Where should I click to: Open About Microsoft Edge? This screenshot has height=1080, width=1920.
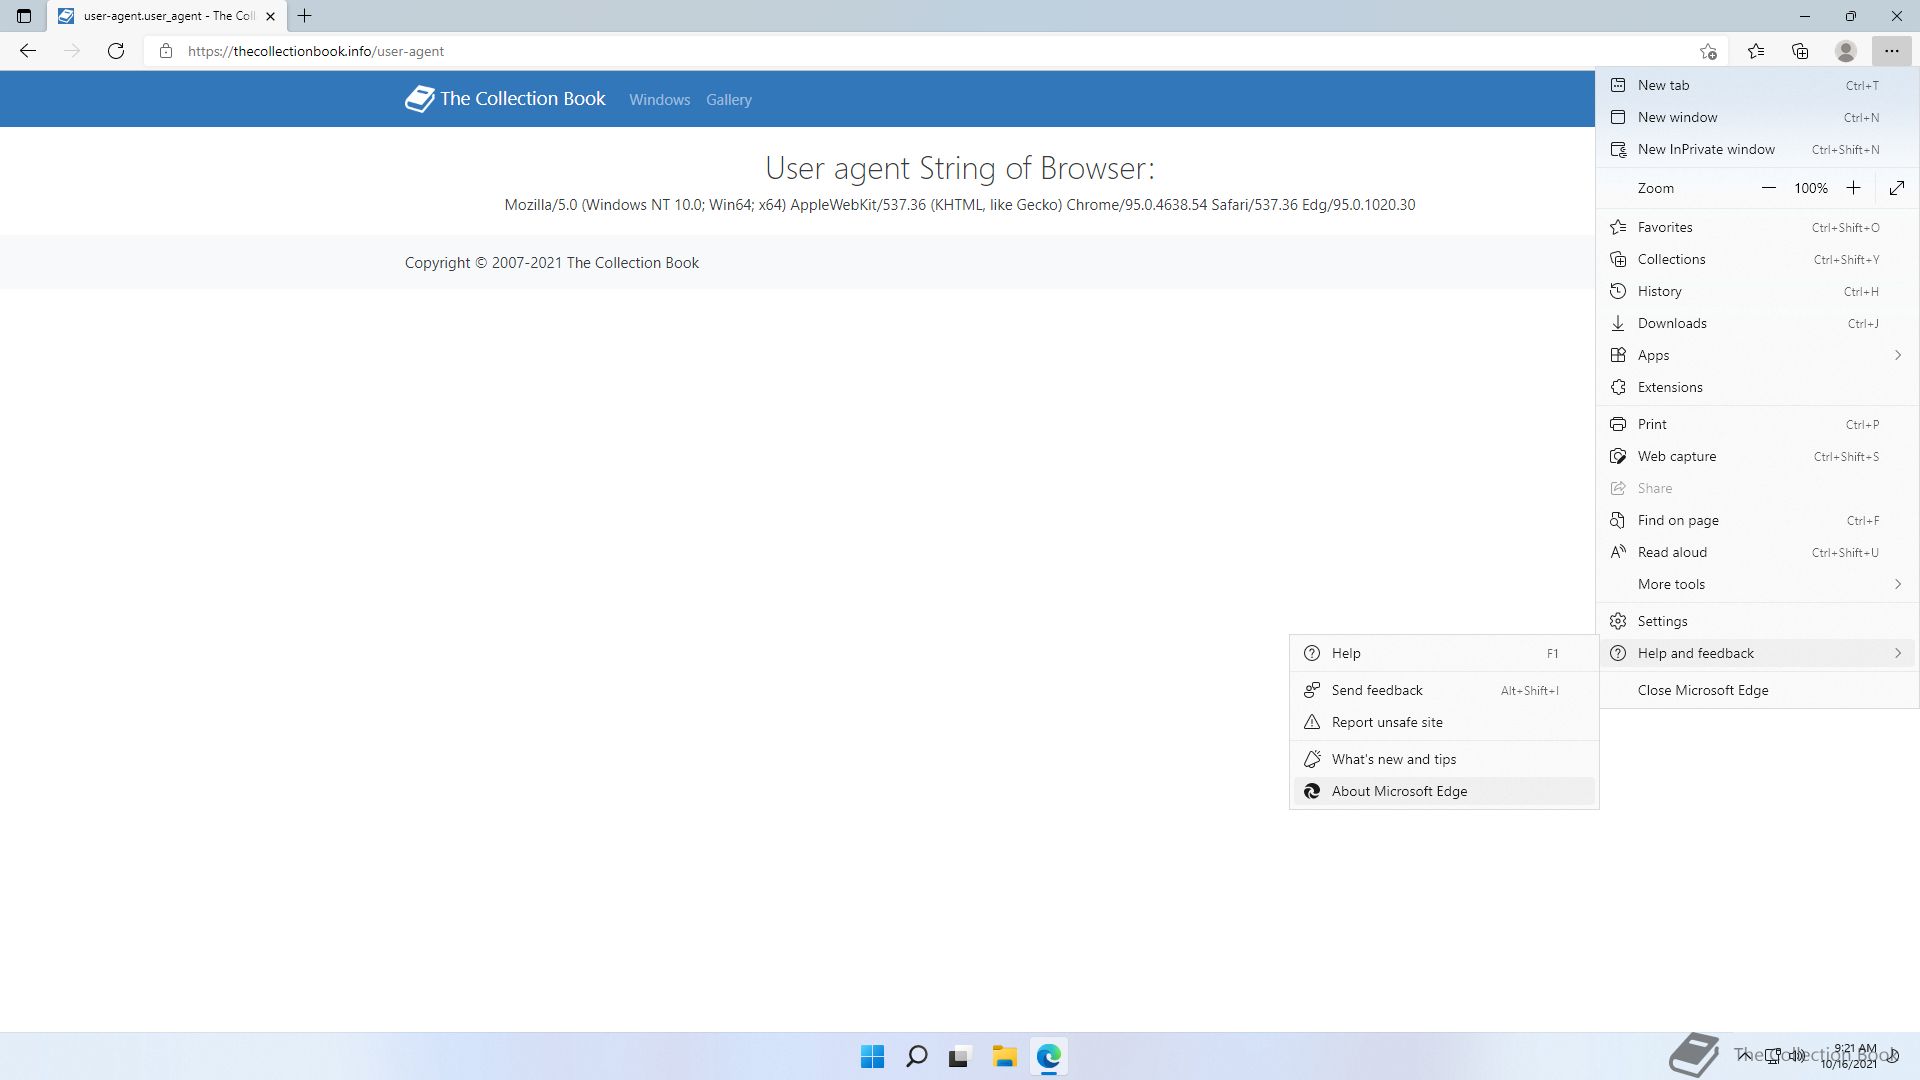1444,791
